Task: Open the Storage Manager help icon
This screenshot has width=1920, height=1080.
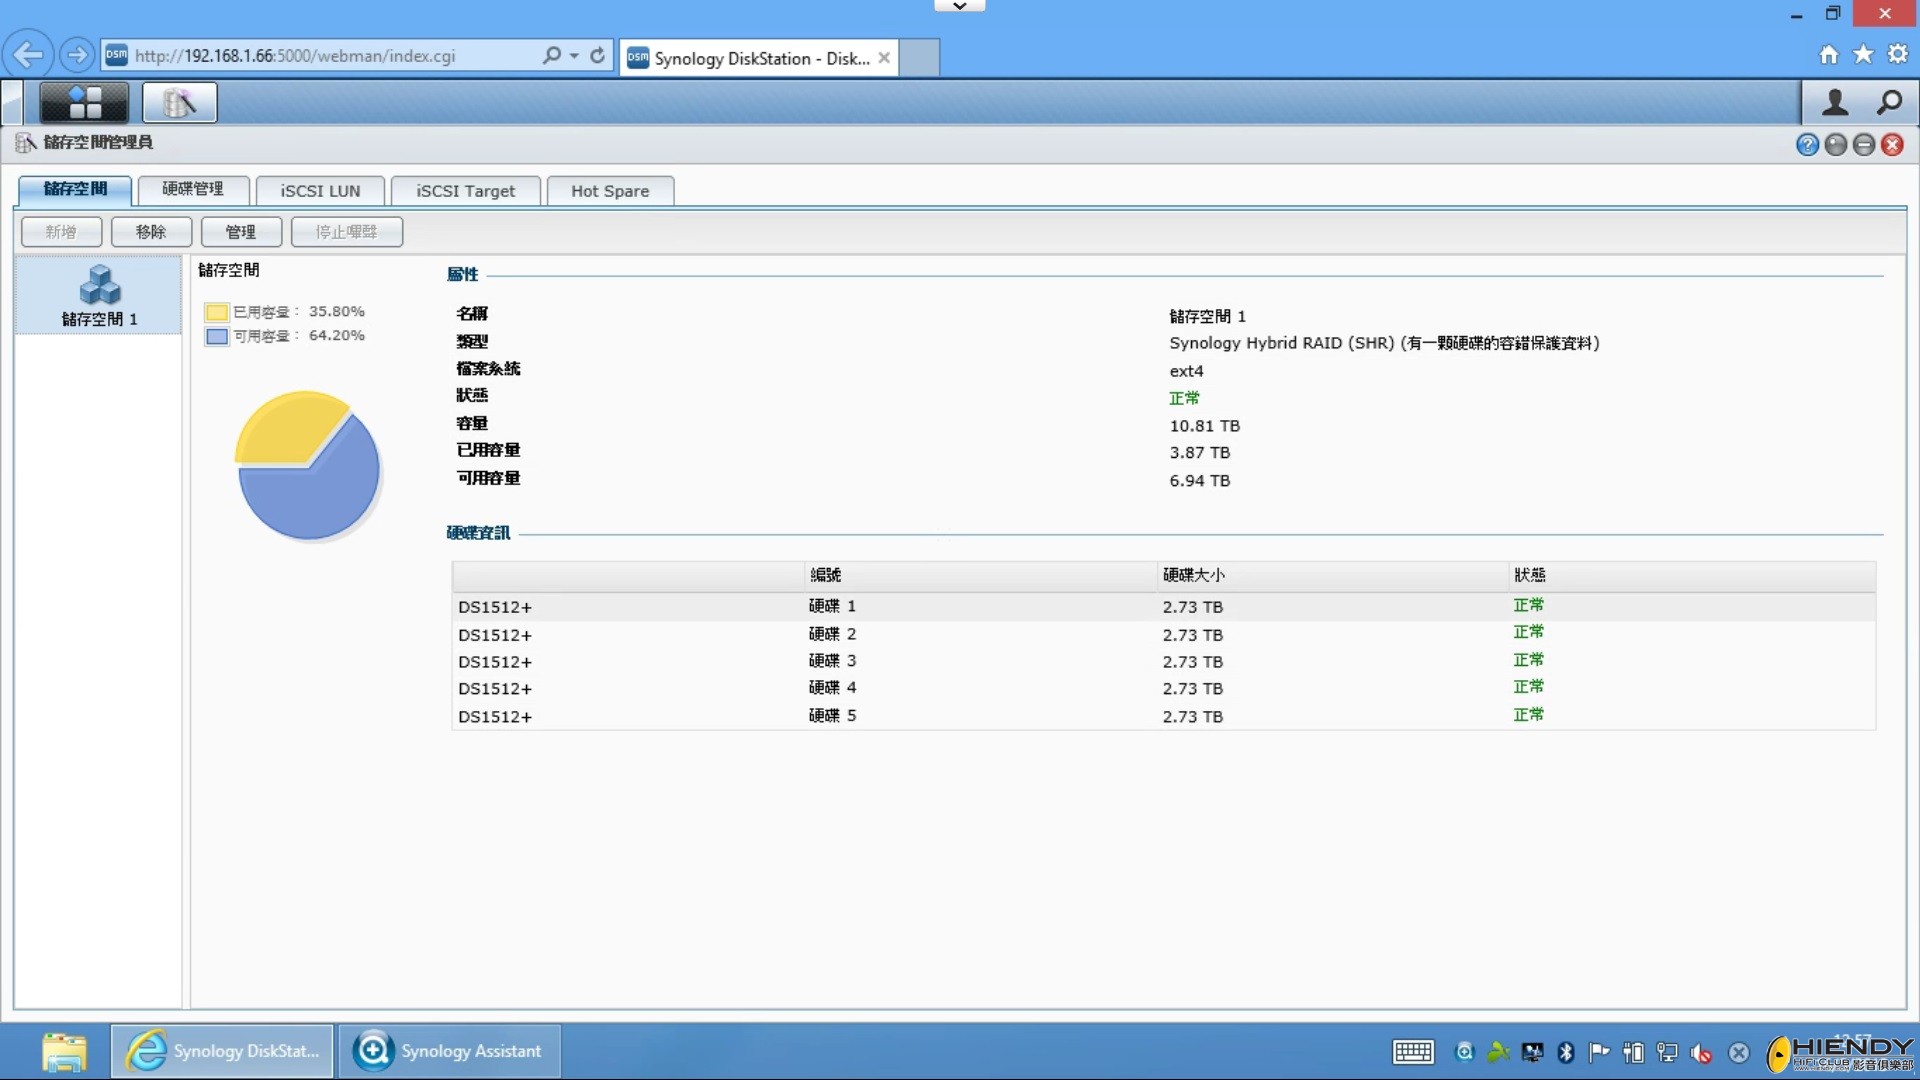Action: pos(1807,145)
